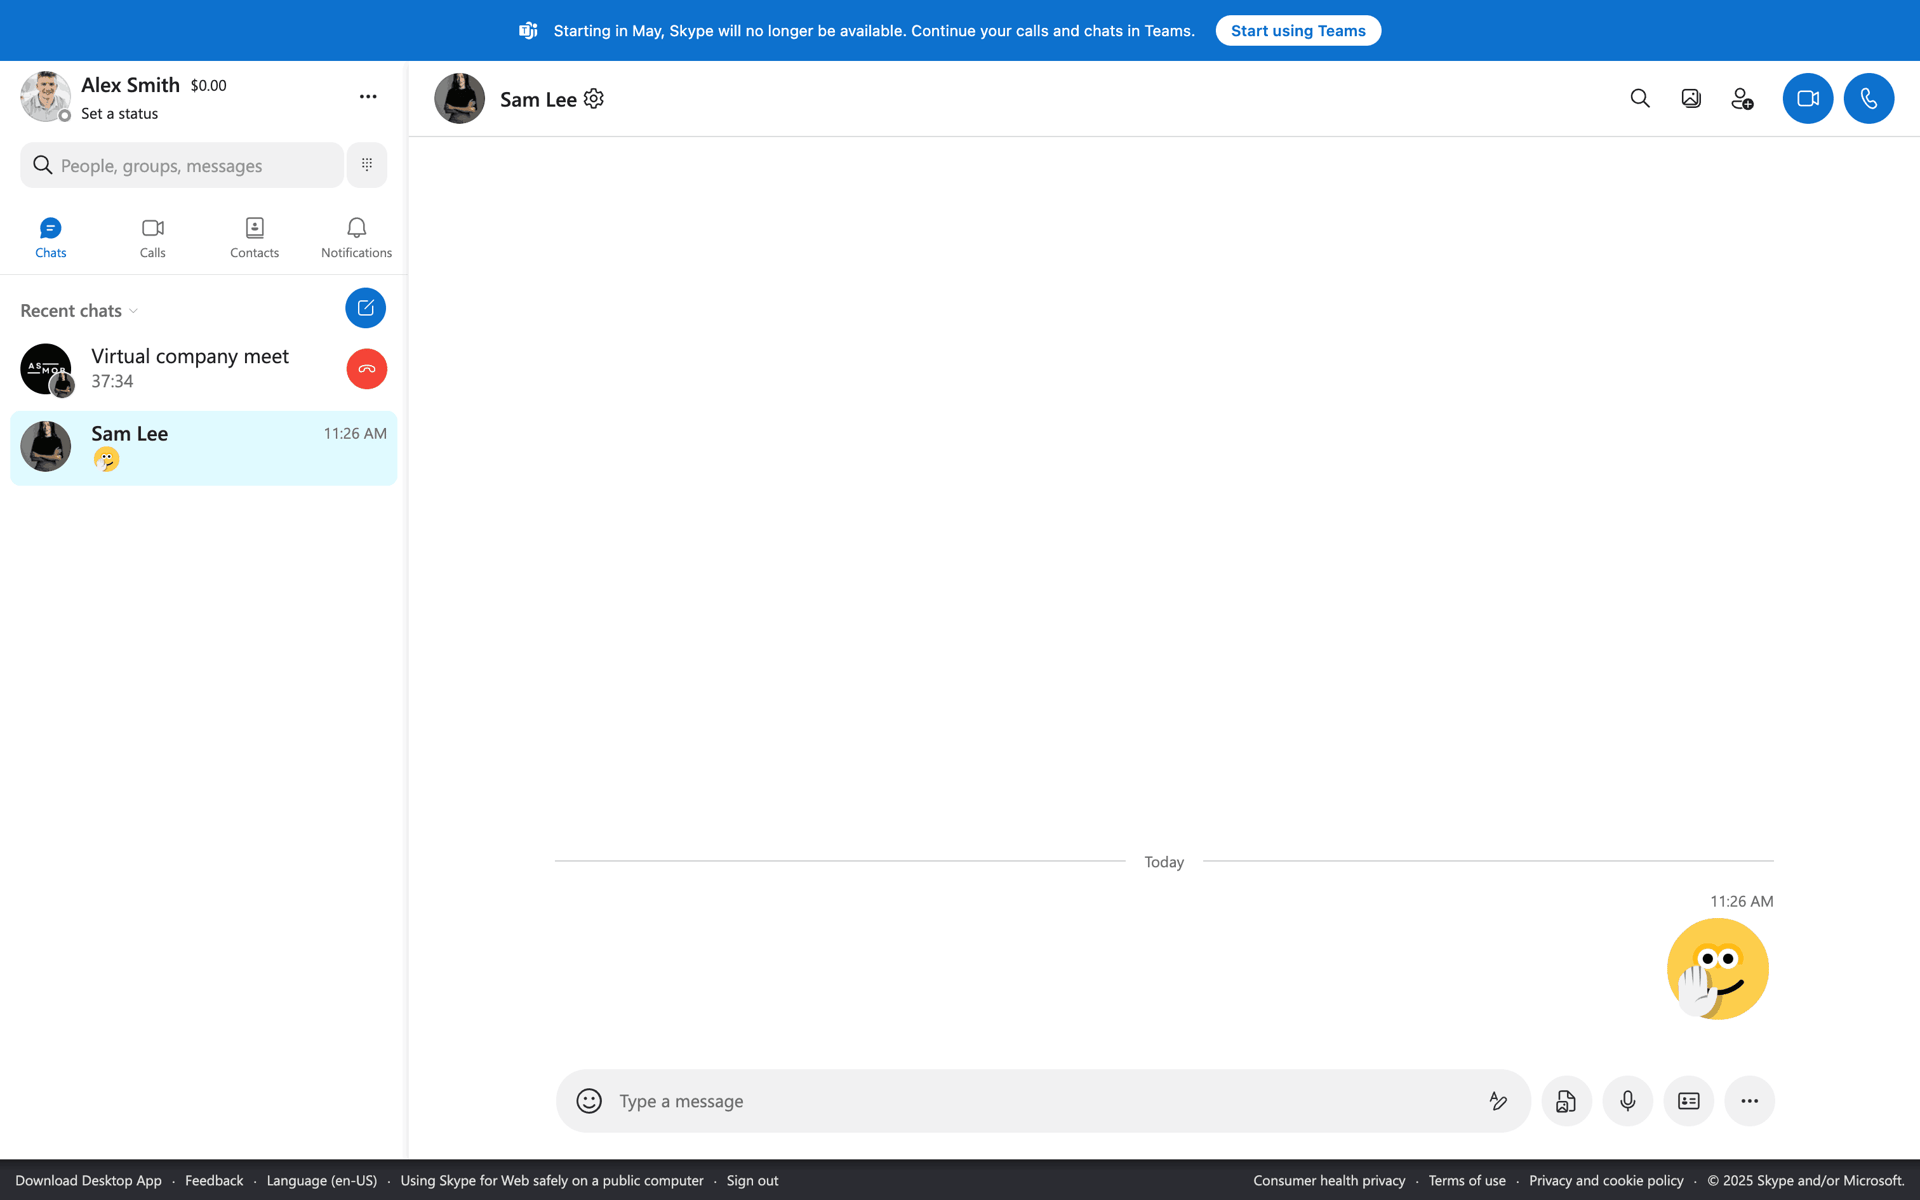Screen dimensions: 1920x1200
Task: Start a video call with Sam Lee
Action: pos(1807,98)
